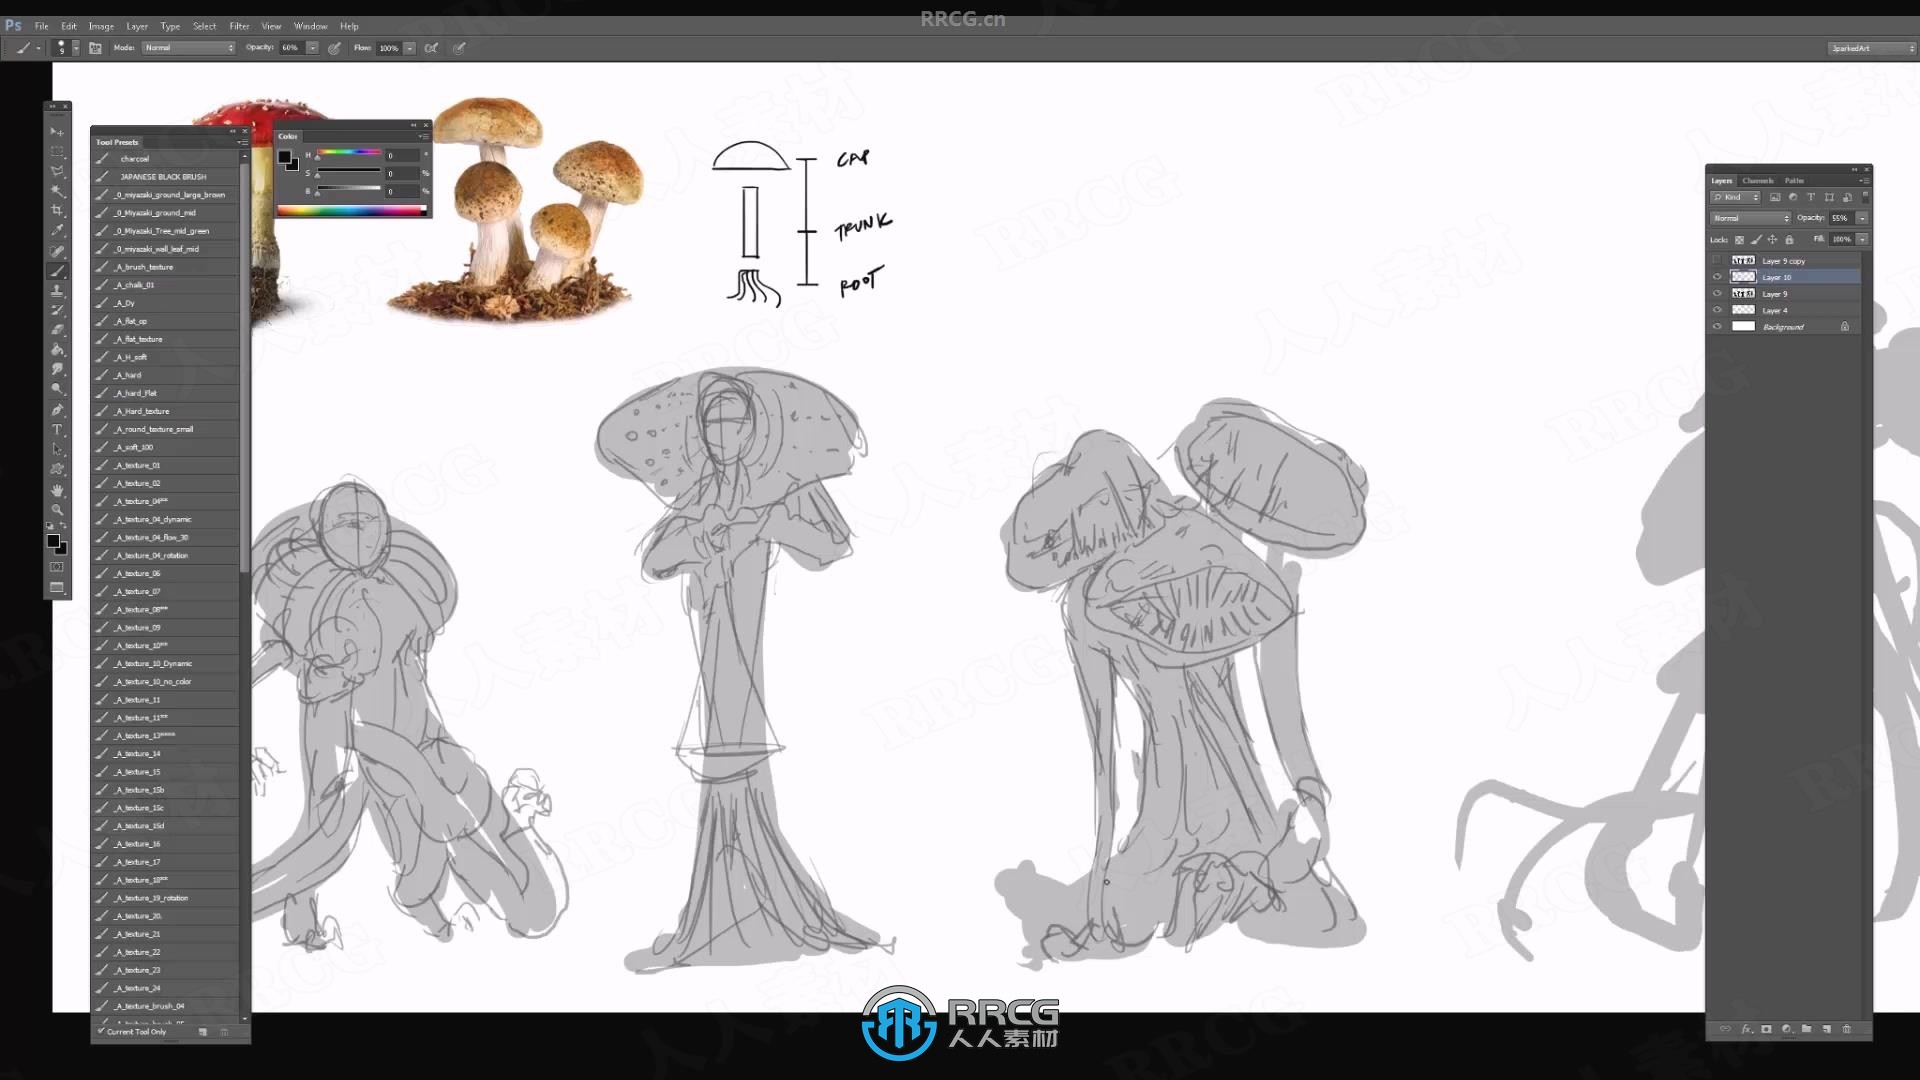
Task: Hide Layer 4 visibility eye
Action: click(1718, 310)
